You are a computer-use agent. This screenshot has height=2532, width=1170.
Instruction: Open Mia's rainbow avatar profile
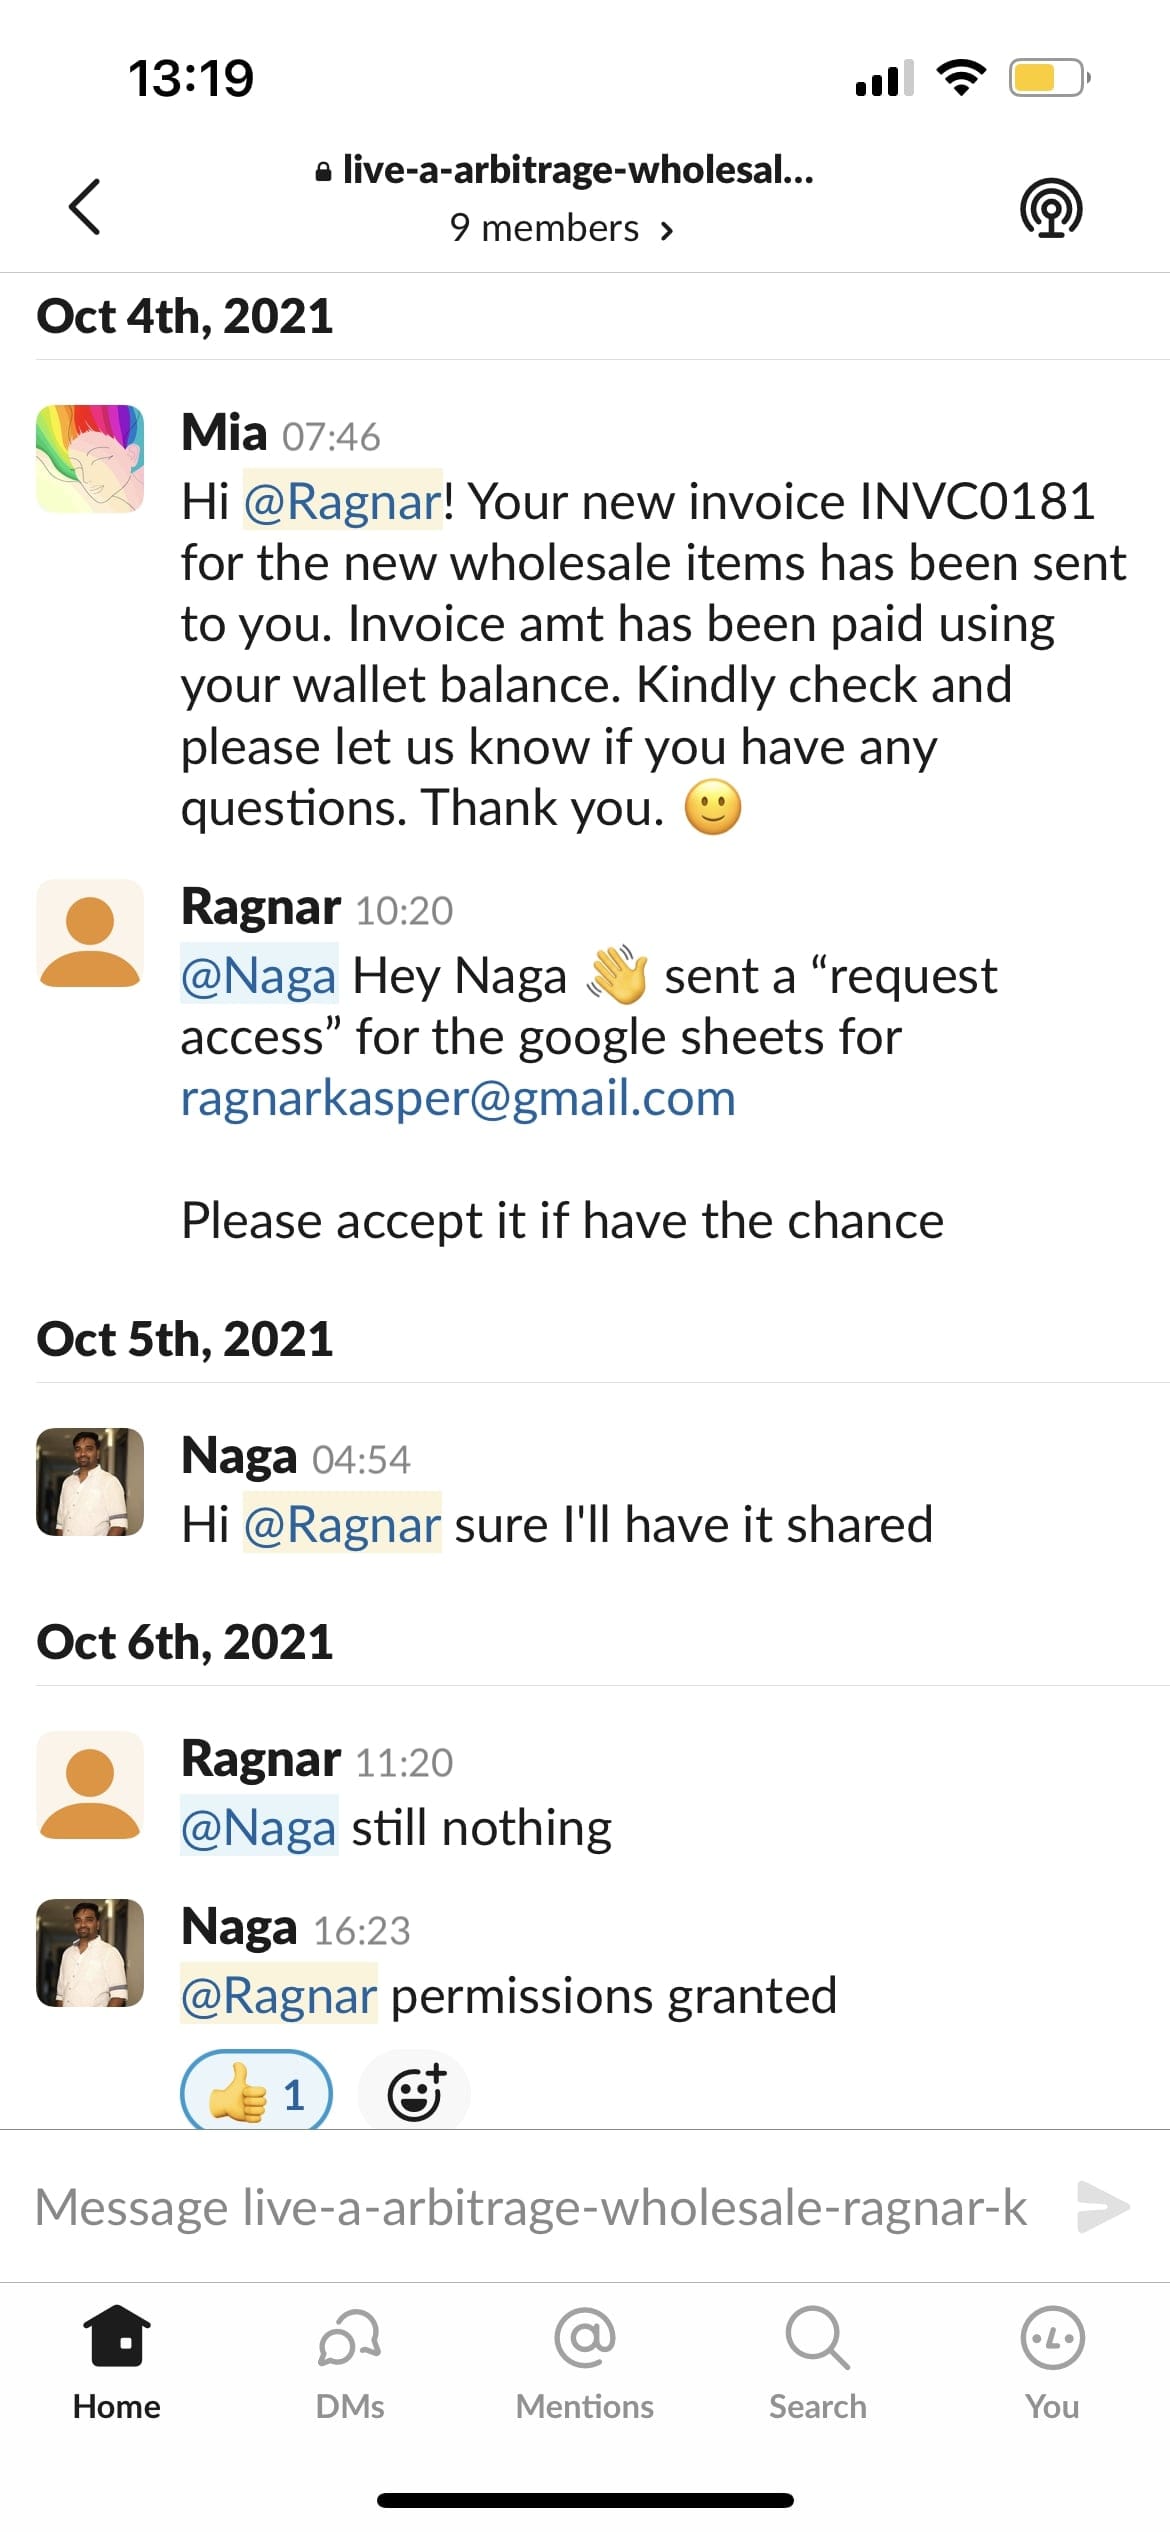90,458
